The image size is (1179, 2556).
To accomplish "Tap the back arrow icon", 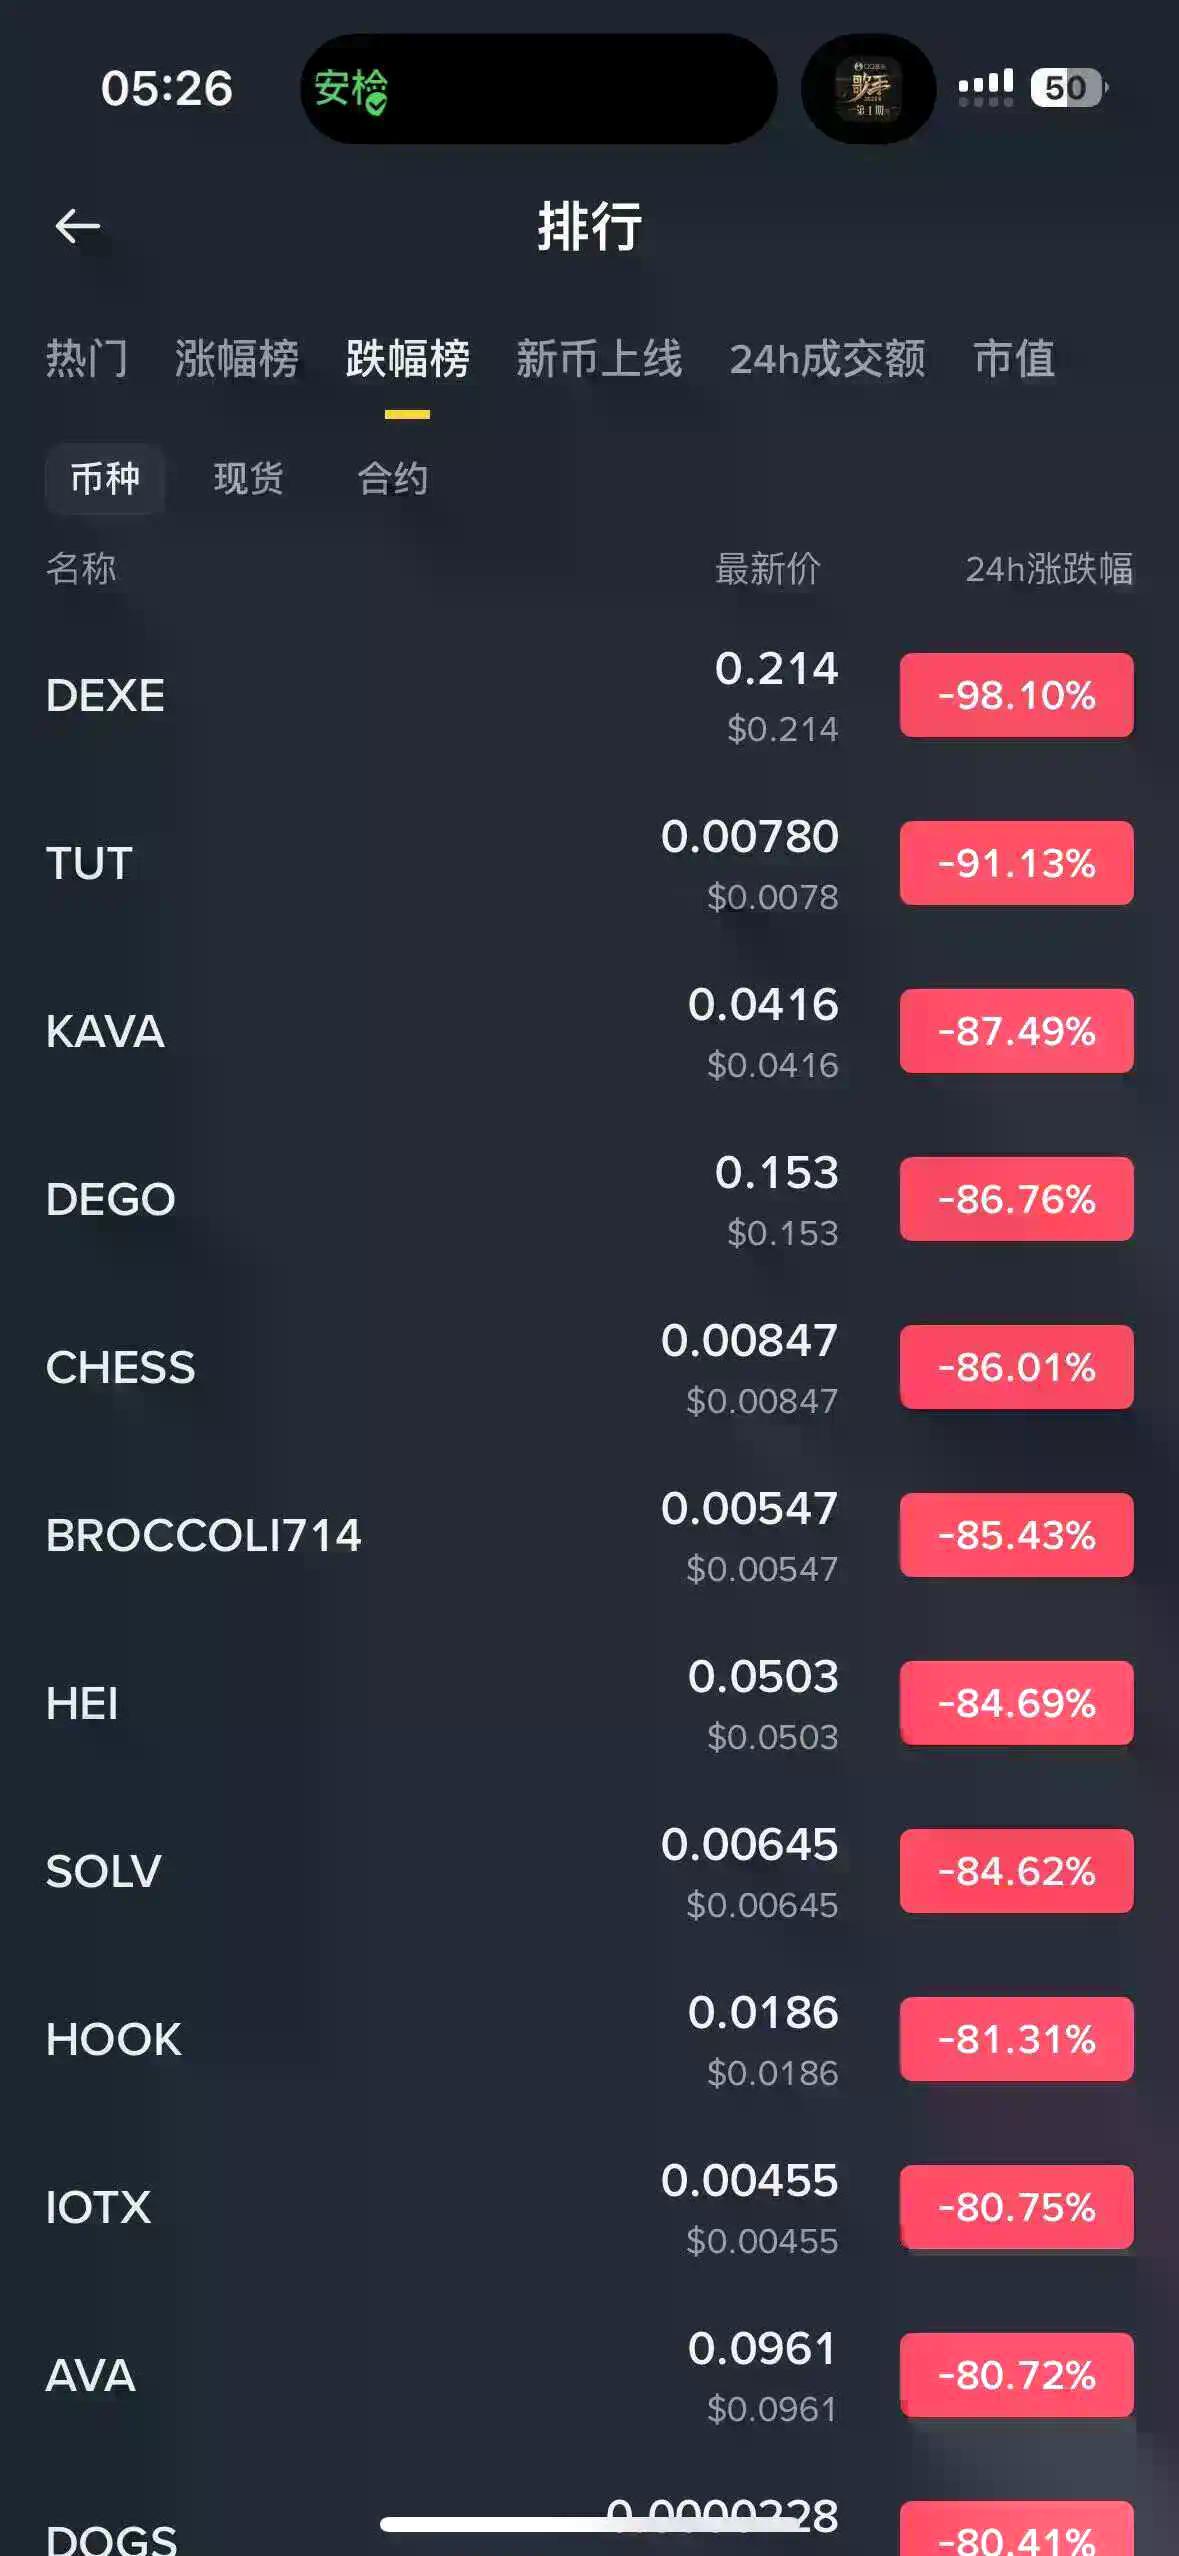I will pyautogui.click(x=77, y=226).
